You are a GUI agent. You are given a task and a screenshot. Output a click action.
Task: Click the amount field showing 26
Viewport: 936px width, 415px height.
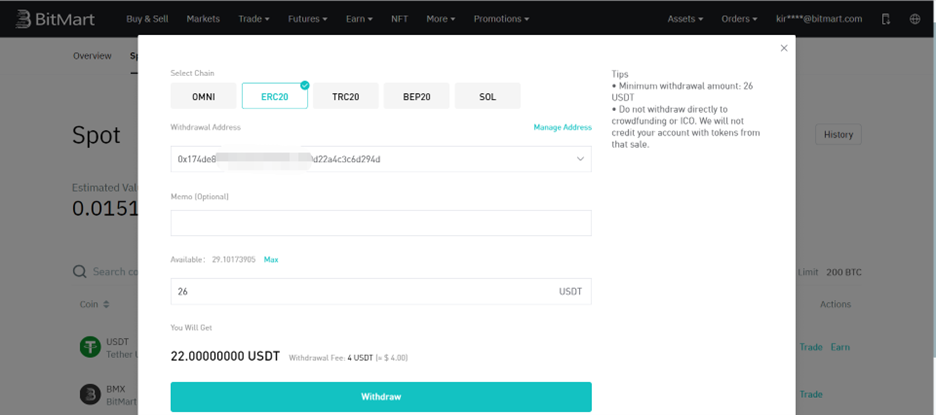point(381,291)
